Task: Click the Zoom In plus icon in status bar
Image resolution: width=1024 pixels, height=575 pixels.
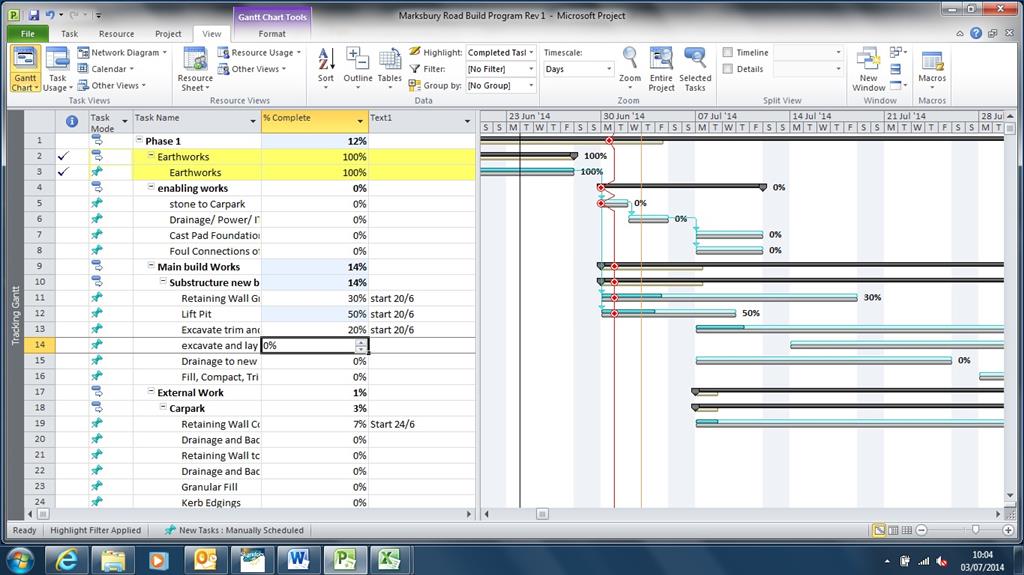Action: click(x=1008, y=530)
